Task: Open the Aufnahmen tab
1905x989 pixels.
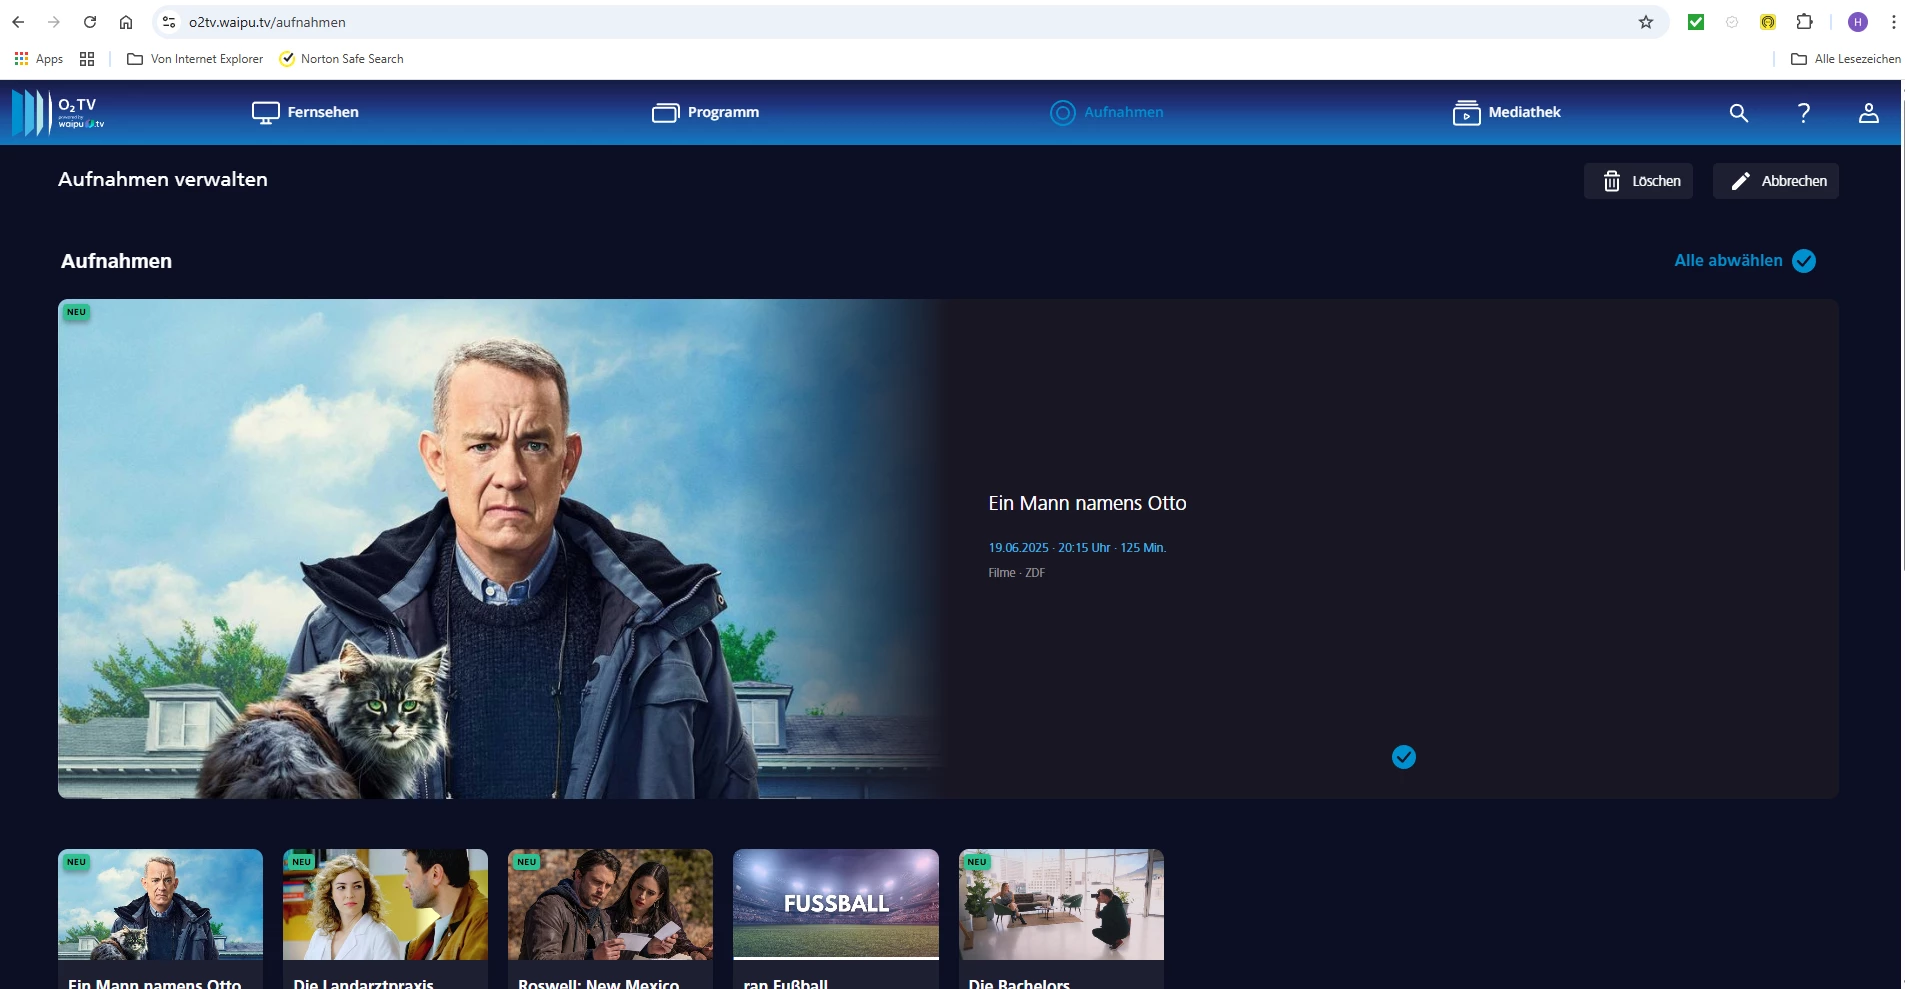Action: click(1107, 113)
